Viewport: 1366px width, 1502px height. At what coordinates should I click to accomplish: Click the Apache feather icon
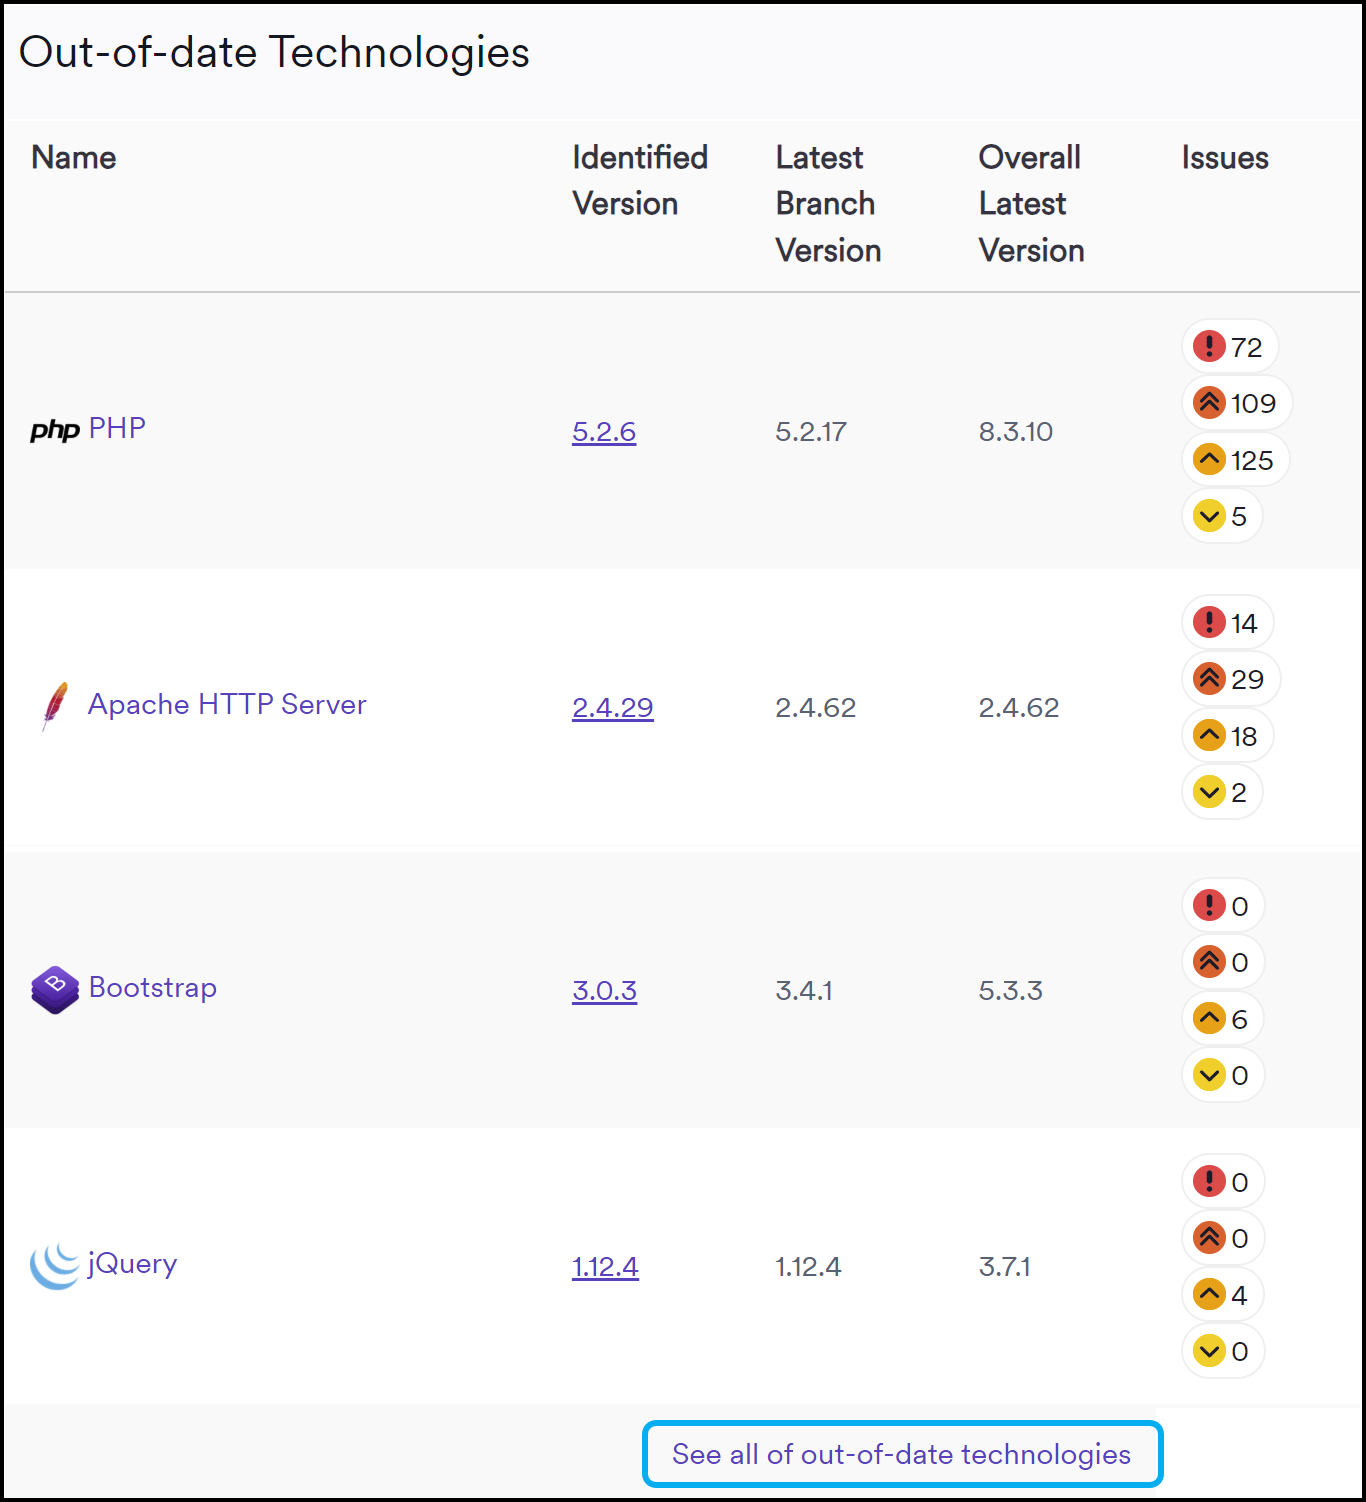pyautogui.click(x=55, y=706)
